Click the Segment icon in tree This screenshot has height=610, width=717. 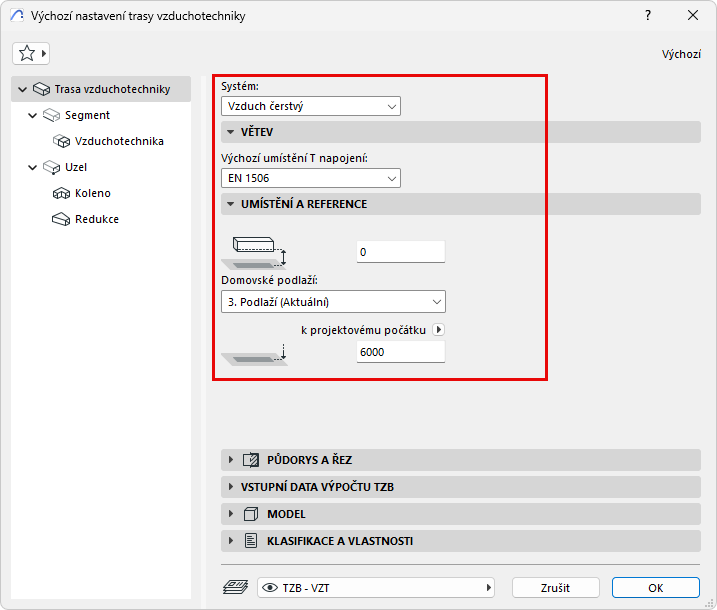pos(52,115)
